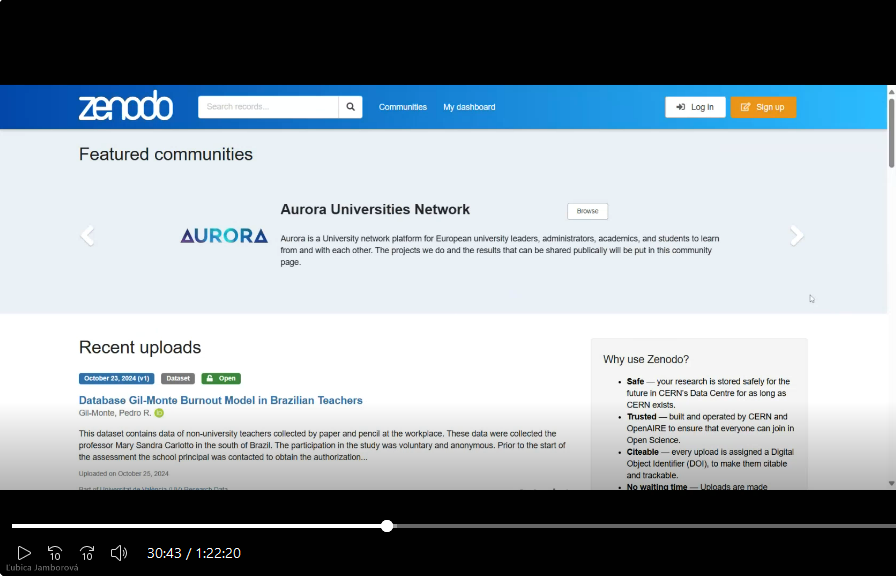Click the search magnifier icon button
896x576 pixels.
[x=350, y=107]
